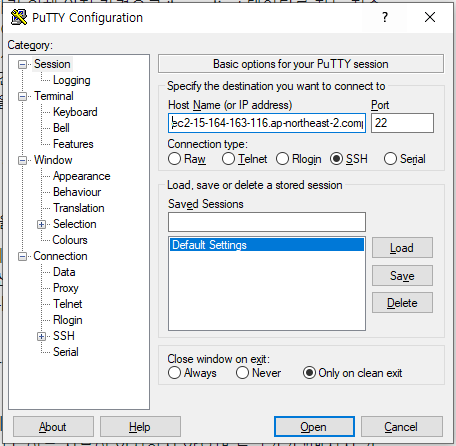Open Proxy settings
456x446 pixels.
point(66,288)
